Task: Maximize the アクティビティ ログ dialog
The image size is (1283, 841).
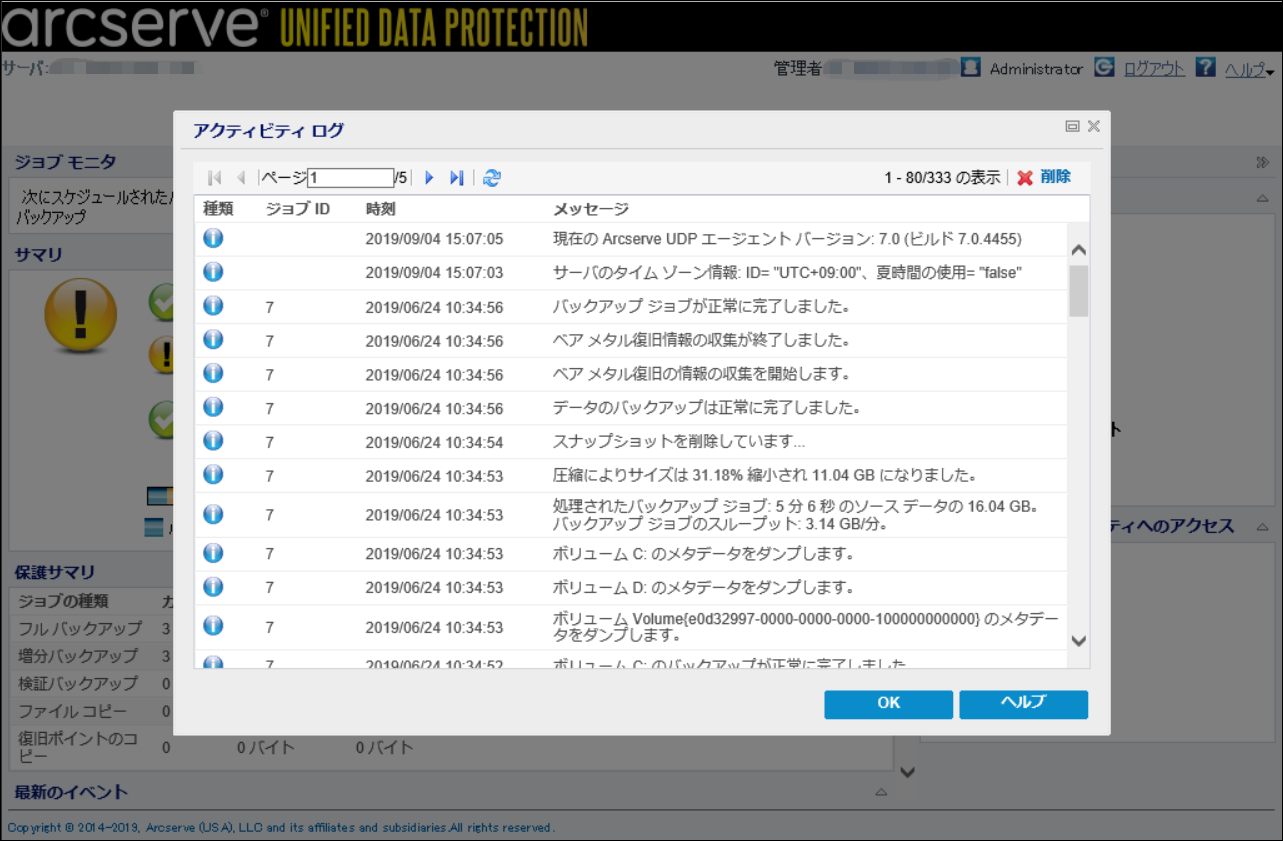Action: (x=1072, y=126)
